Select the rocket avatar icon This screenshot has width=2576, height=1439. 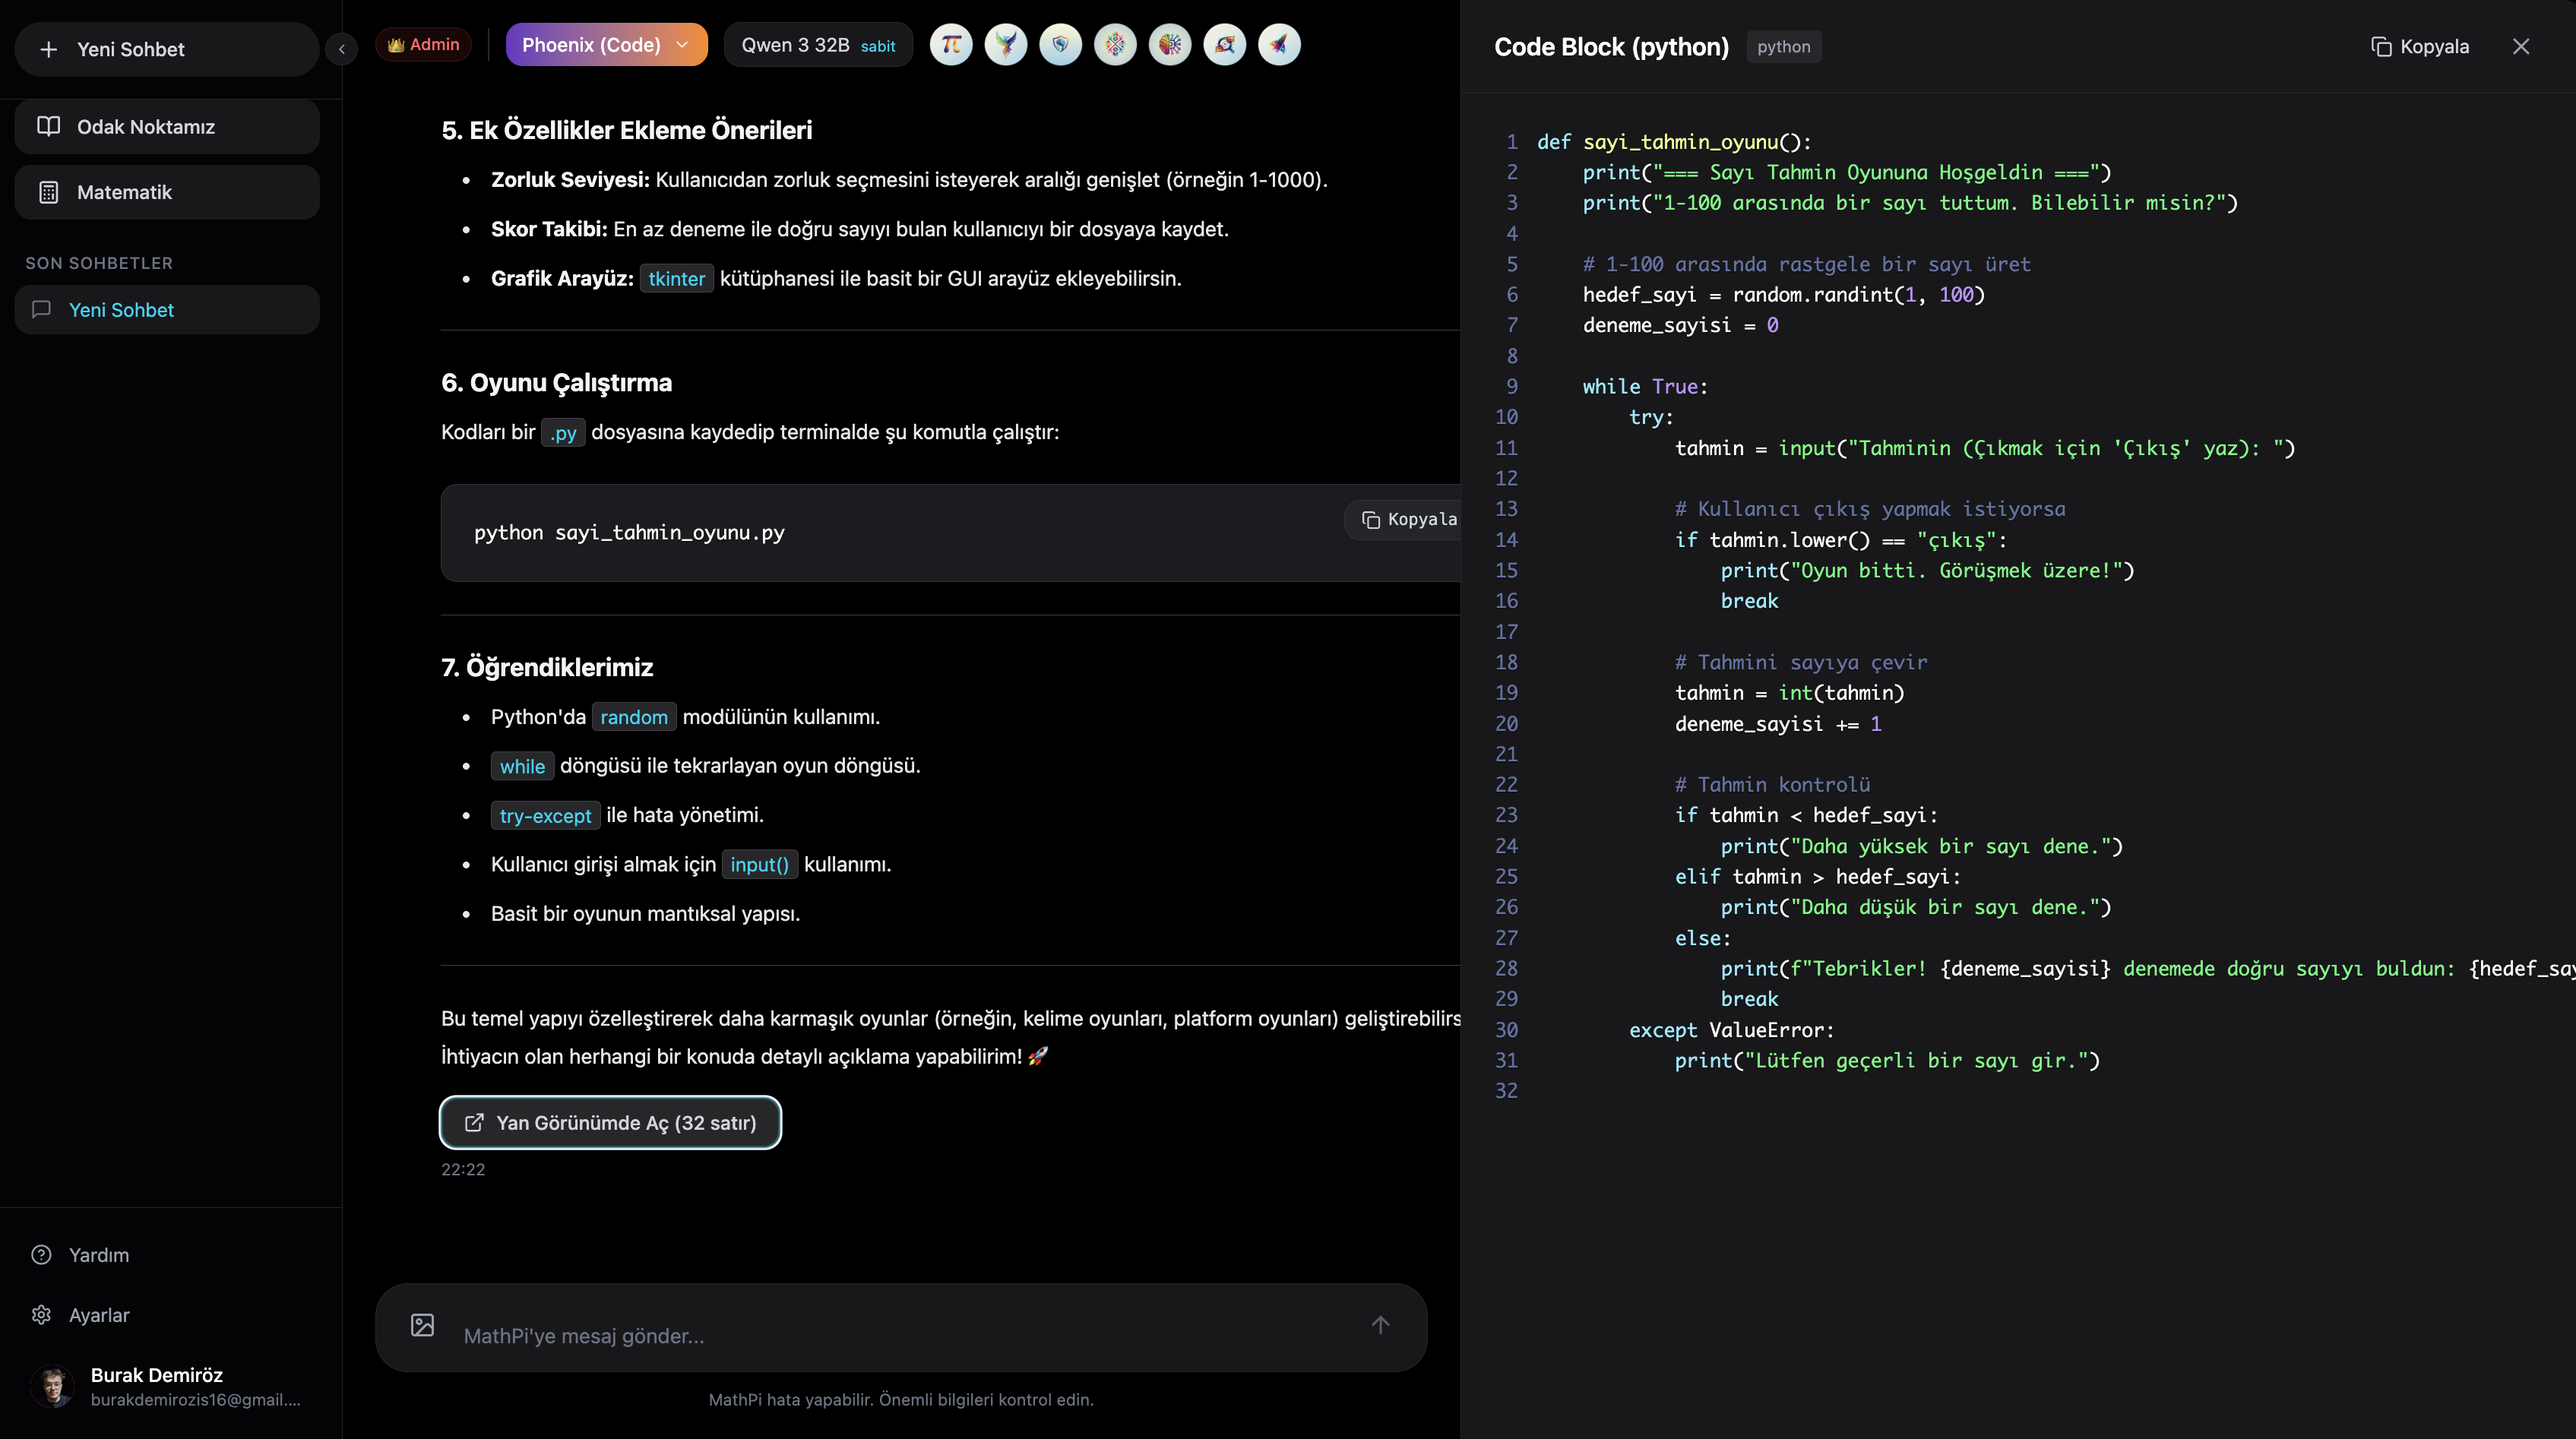[1279, 45]
